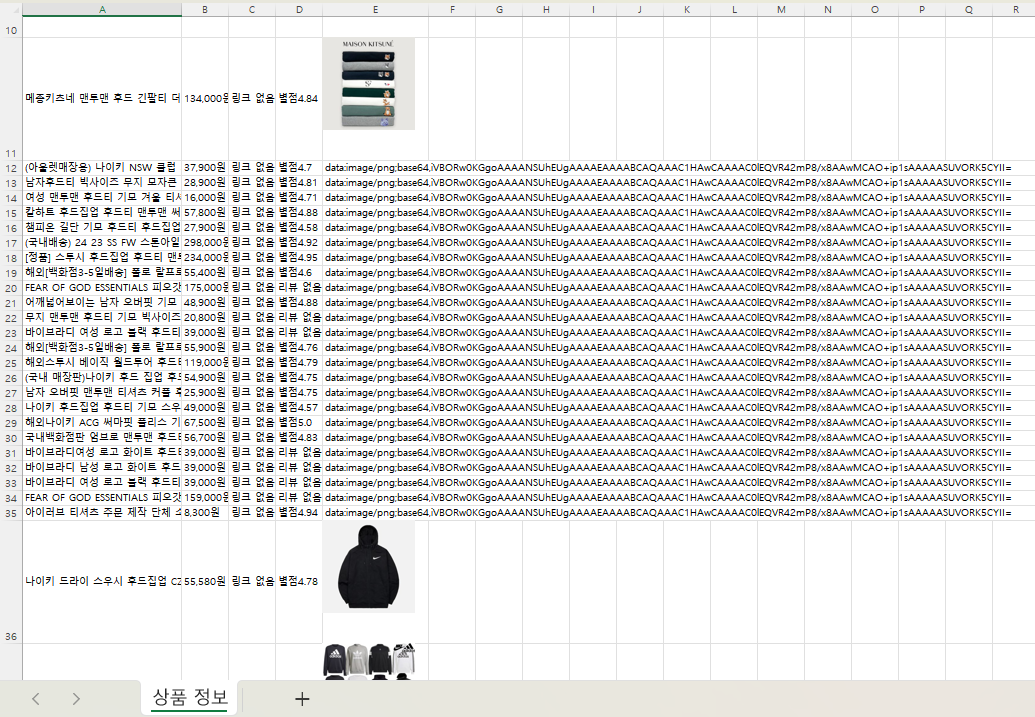
Task: Select the 55,580원 price cell
Action: (205, 582)
